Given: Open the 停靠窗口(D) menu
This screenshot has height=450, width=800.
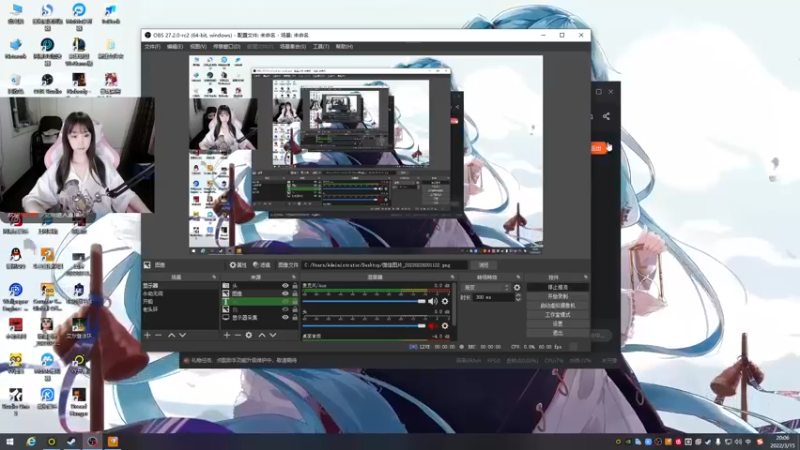Looking at the screenshot, I should (x=227, y=46).
